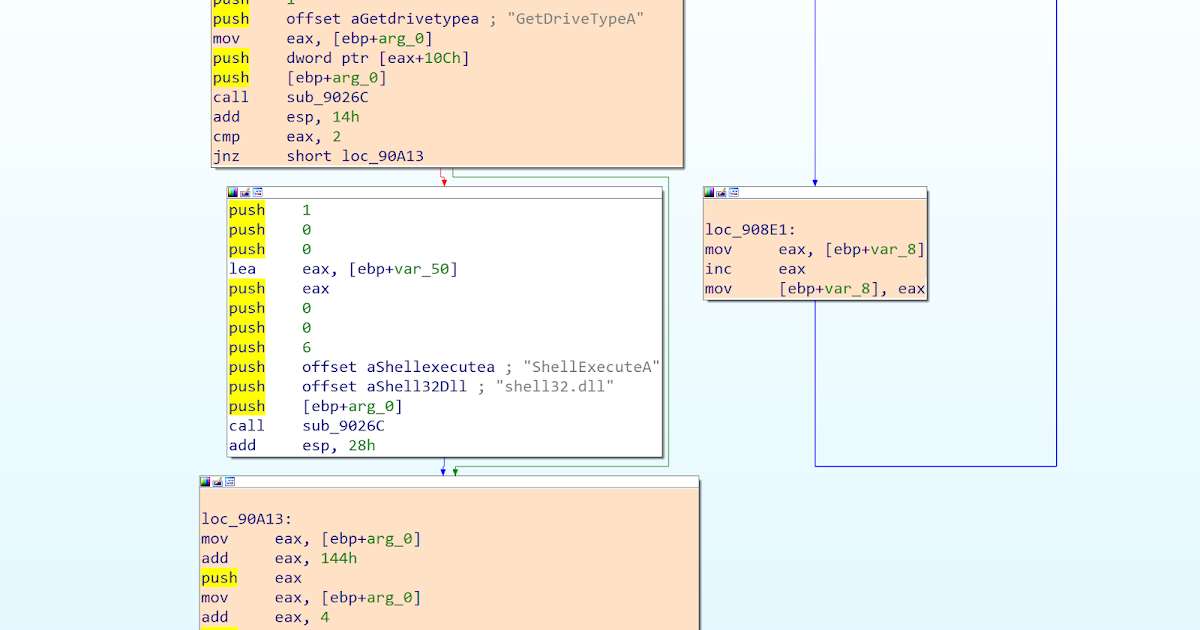
Task: Click the 'inc' instruction mnemonic
Action: click(x=718, y=269)
